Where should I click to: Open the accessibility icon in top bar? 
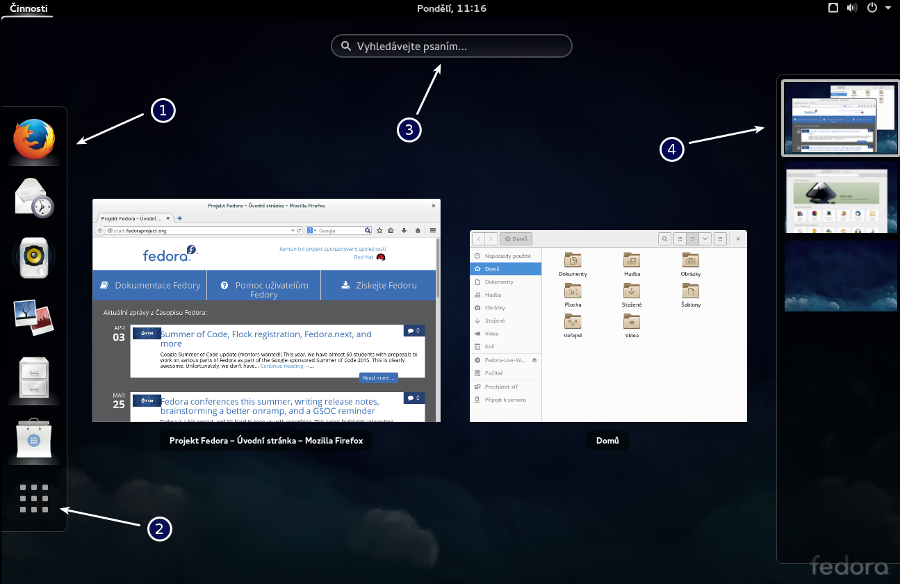[x=833, y=8]
